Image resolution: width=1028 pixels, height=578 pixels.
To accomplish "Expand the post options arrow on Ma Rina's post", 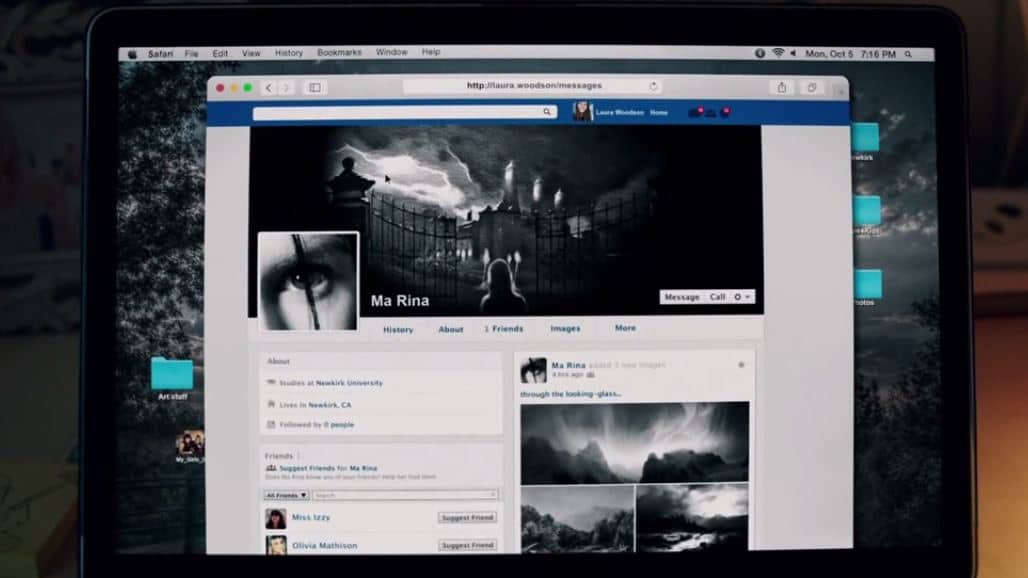I will coord(741,365).
